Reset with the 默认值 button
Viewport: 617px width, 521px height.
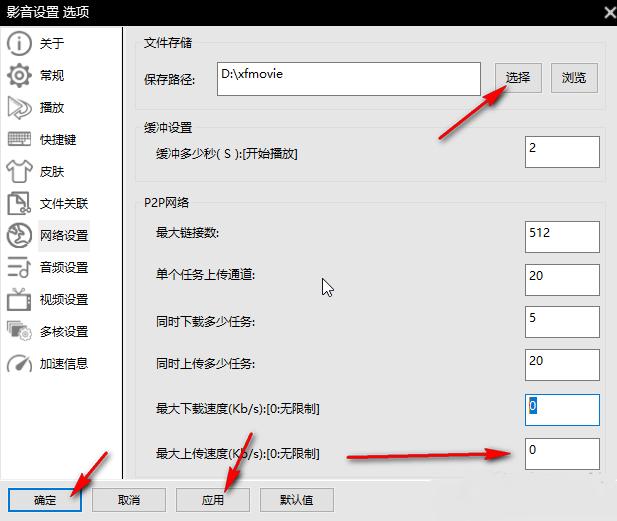point(296,499)
